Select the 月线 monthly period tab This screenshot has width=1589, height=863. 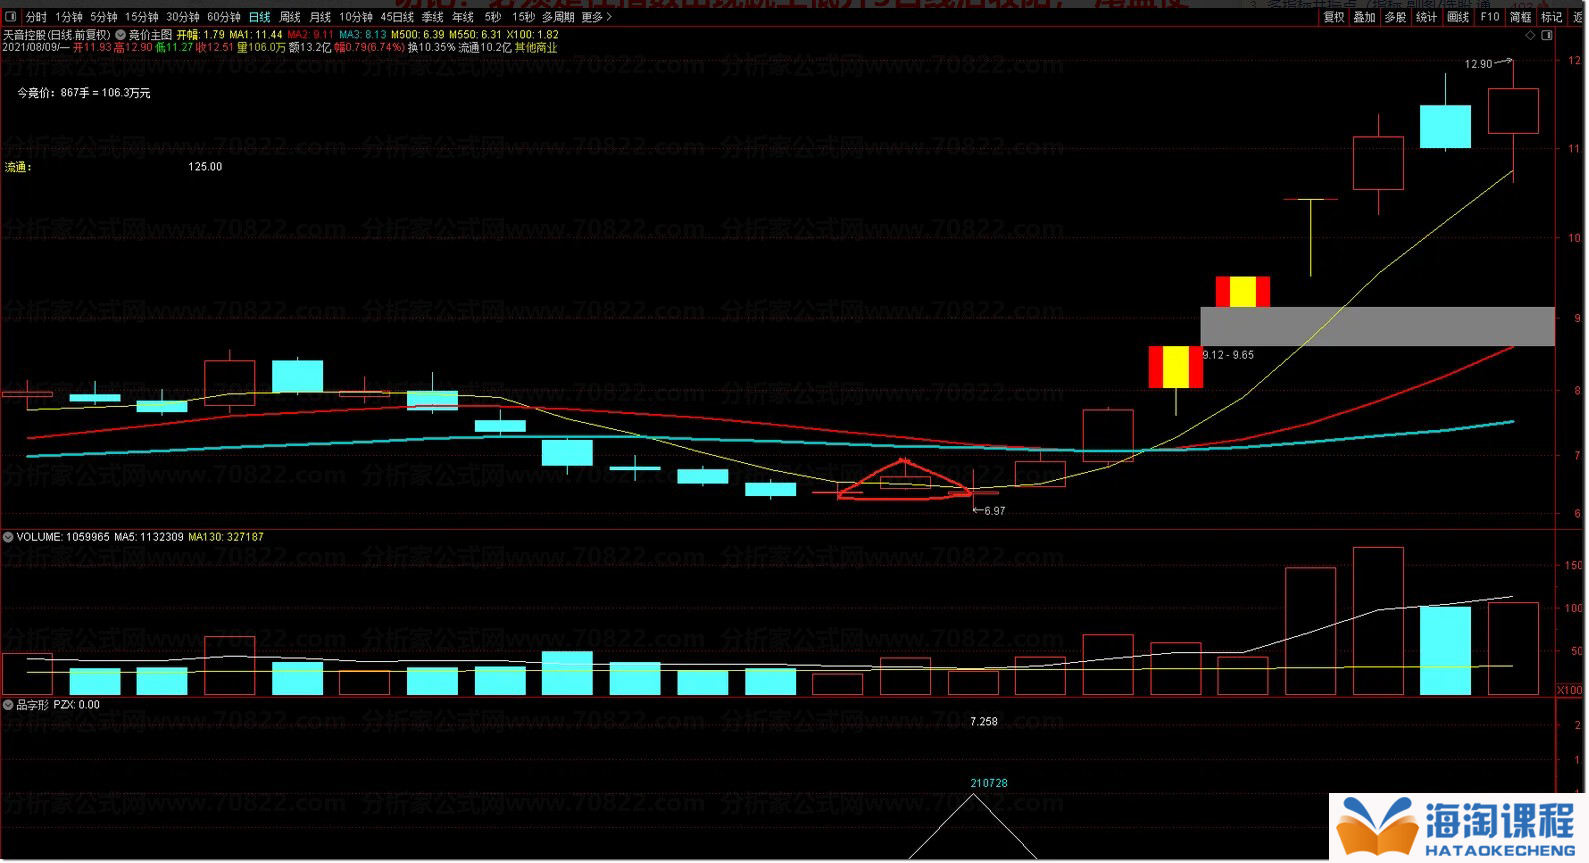[320, 17]
